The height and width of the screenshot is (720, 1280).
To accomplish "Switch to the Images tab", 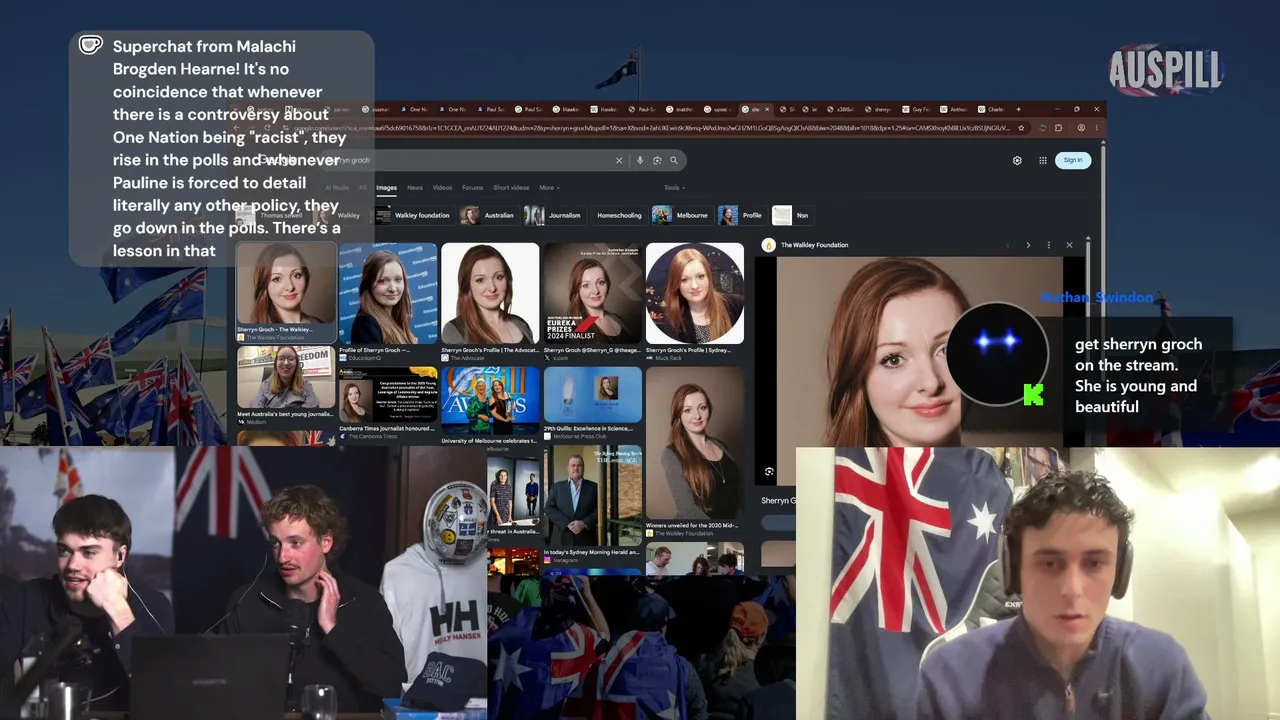I will [386, 188].
